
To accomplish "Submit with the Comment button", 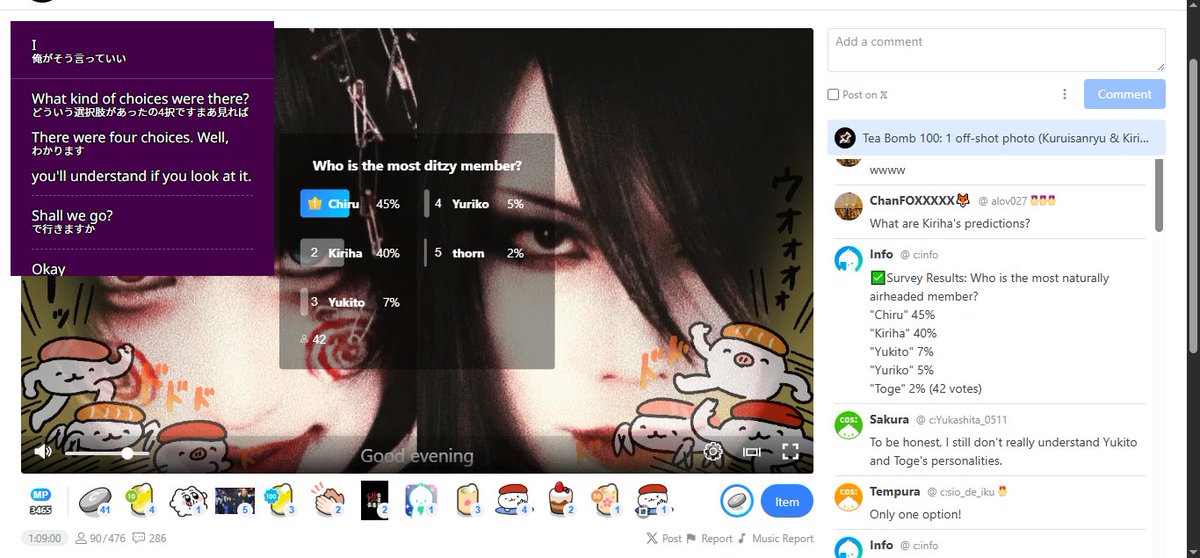I will pyautogui.click(x=1125, y=94).
